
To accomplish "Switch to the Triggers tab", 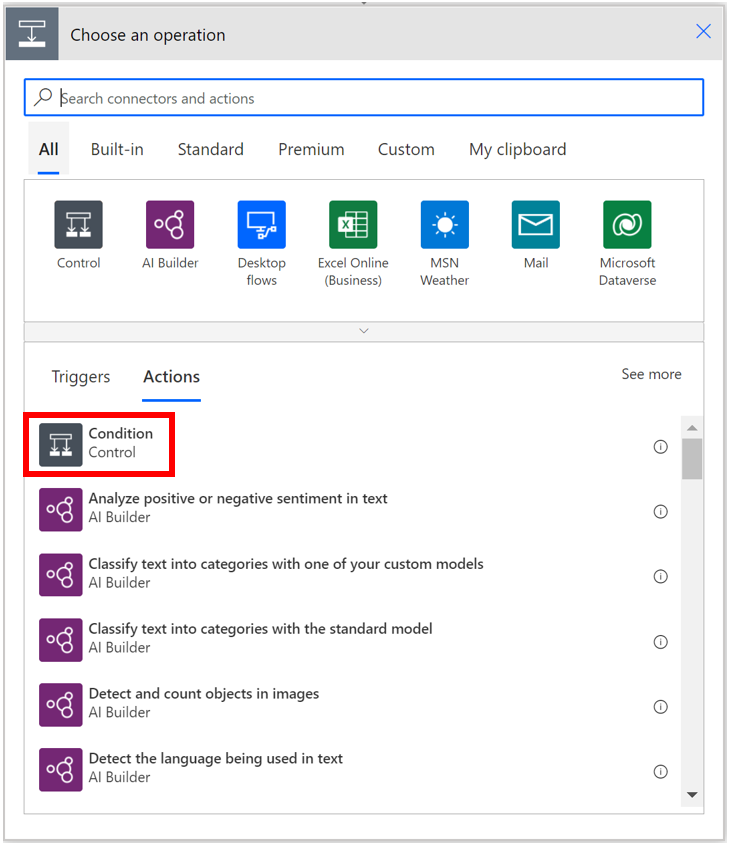I will point(80,377).
